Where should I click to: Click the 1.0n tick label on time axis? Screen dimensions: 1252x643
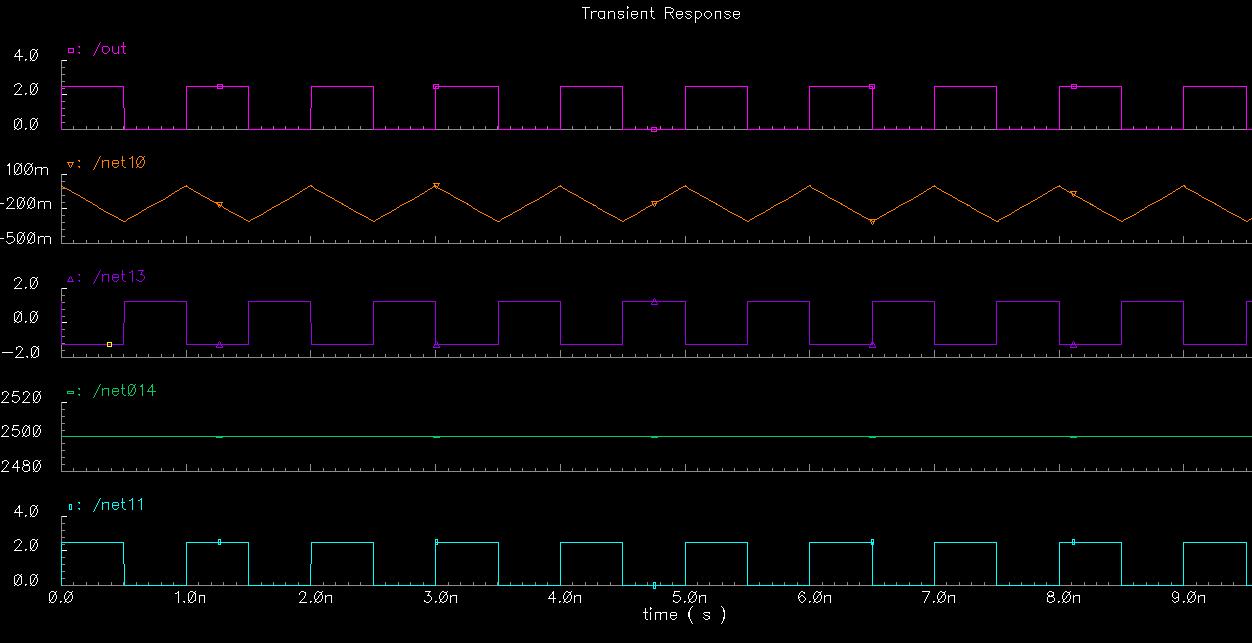(190, 598)
